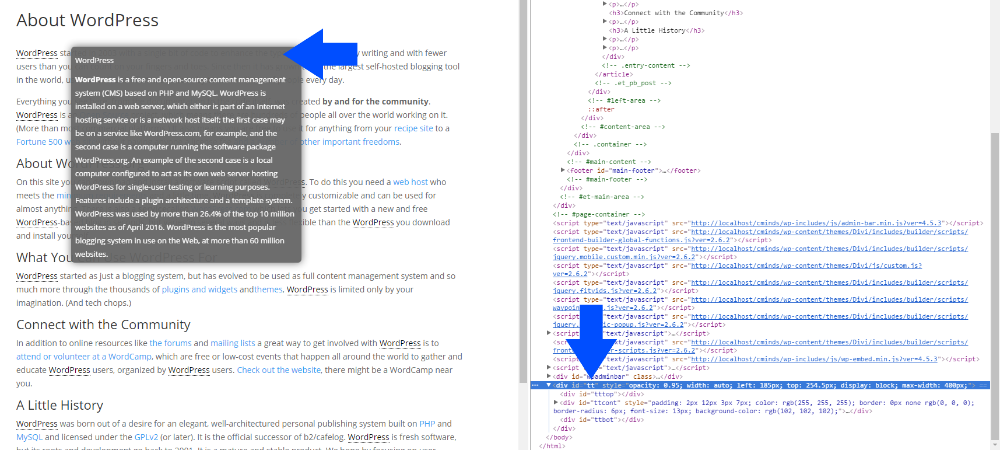Screen dimensions: 1000x450
Task: Select the '<!-- .entry-content -->' comment row
Action: (647, 66)
